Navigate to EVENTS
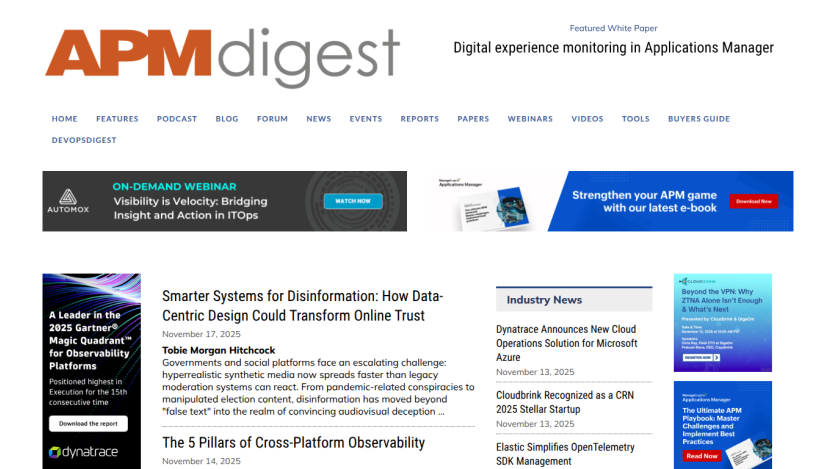 366,119
